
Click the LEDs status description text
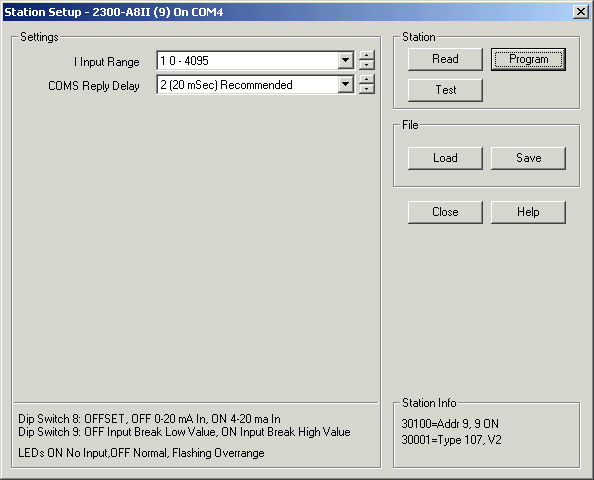coord(141,453)
